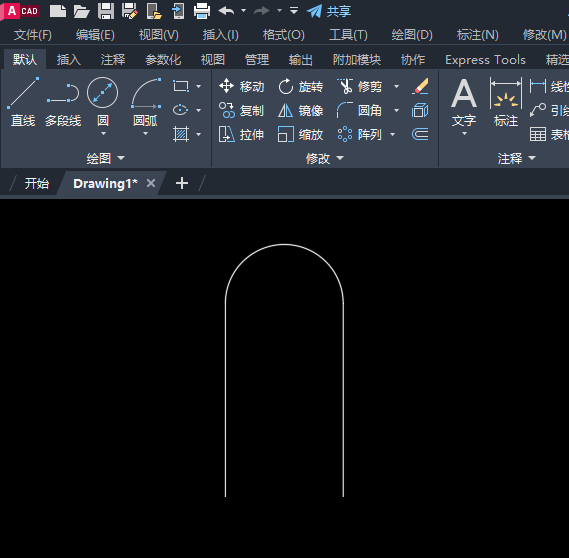Screen dimensions: 569x558
Task: Close the Drawing1 tab
Action: pos(151,183)
